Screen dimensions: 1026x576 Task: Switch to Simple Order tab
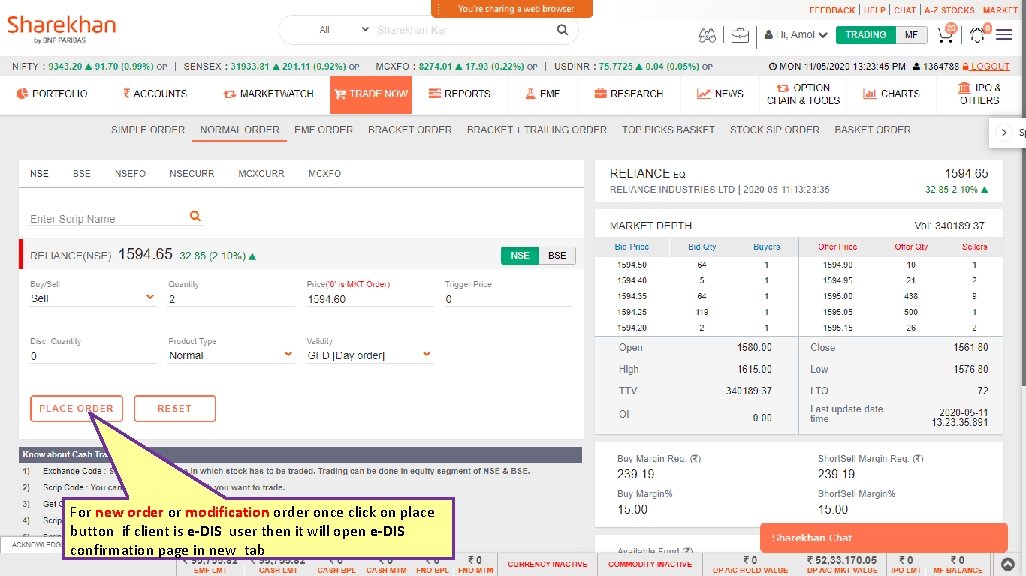pyautogui.click(x=148, y=130)
